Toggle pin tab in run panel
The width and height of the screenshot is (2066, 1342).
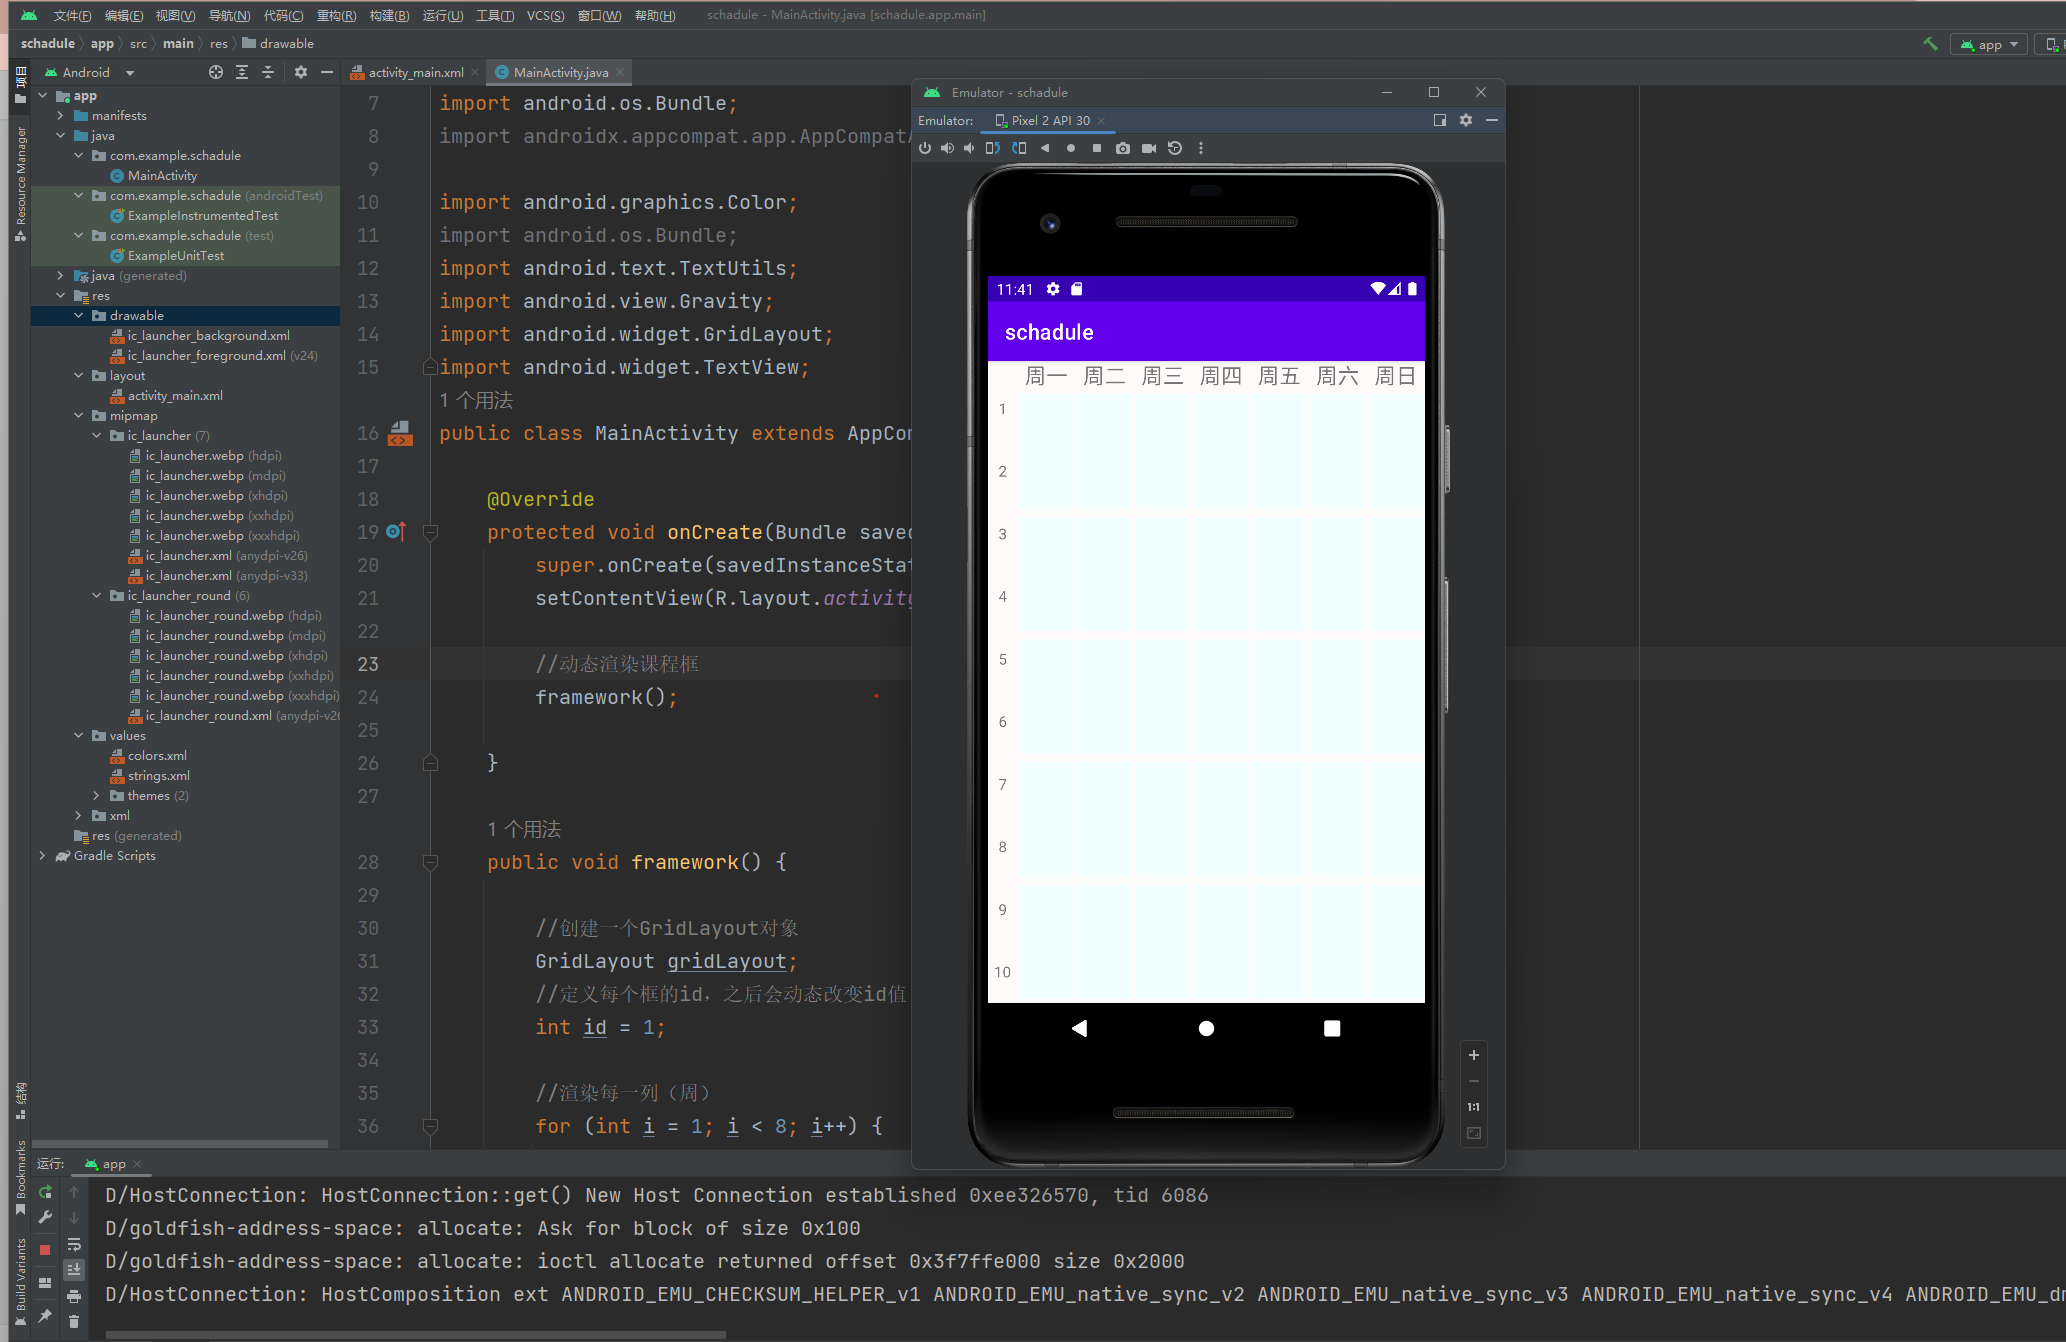coord(45,1316)
